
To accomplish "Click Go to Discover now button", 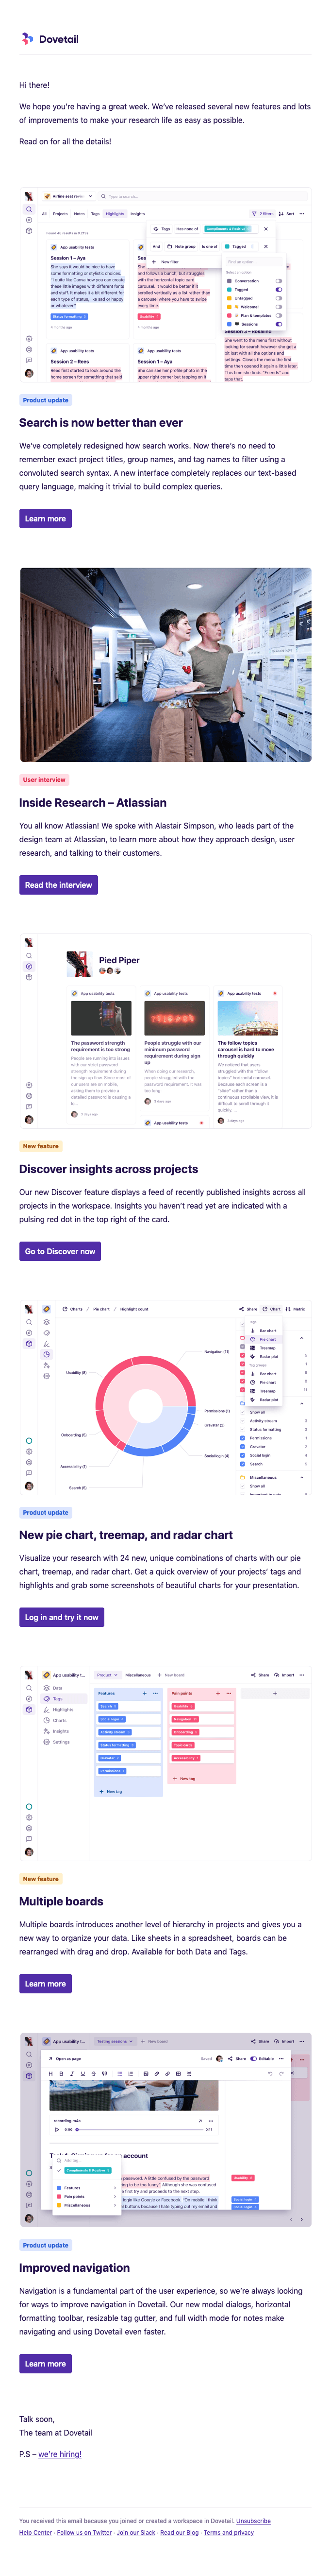I will 60,1251.
